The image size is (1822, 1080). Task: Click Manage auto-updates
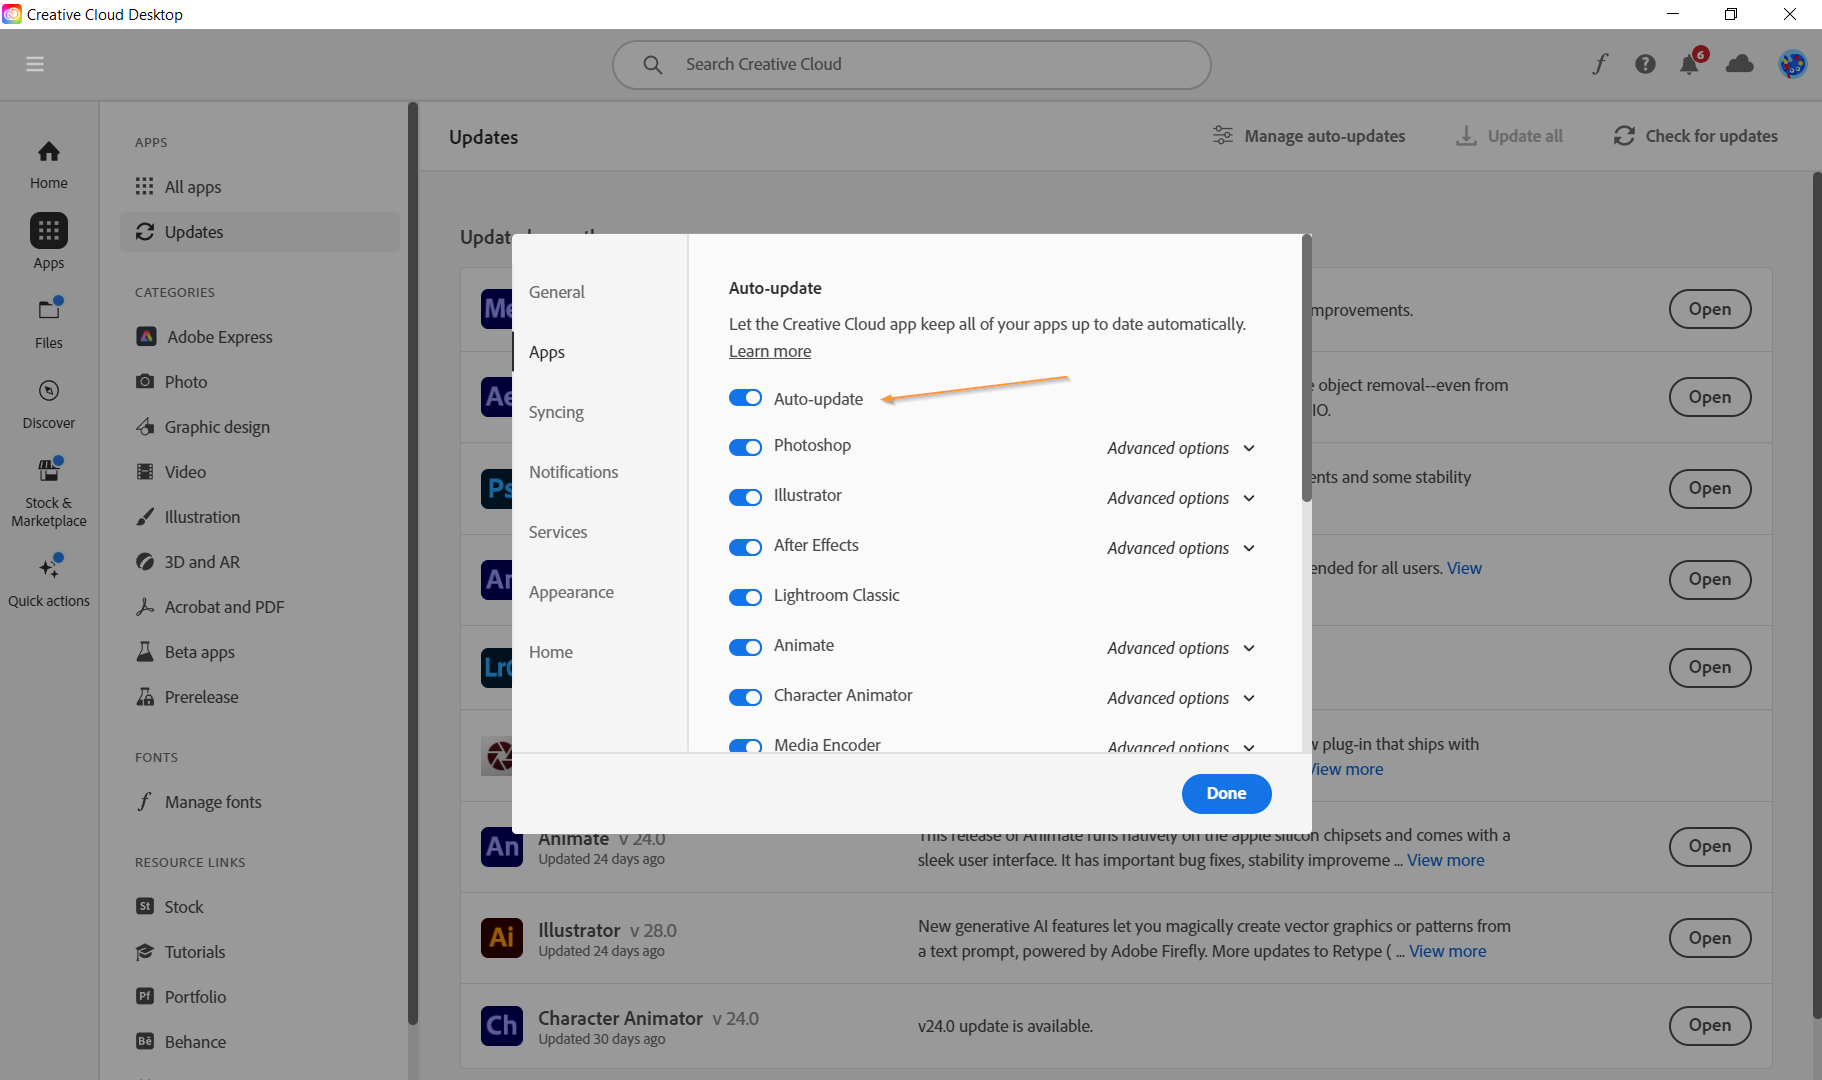pyautogui.click(x=1309, y=136)
